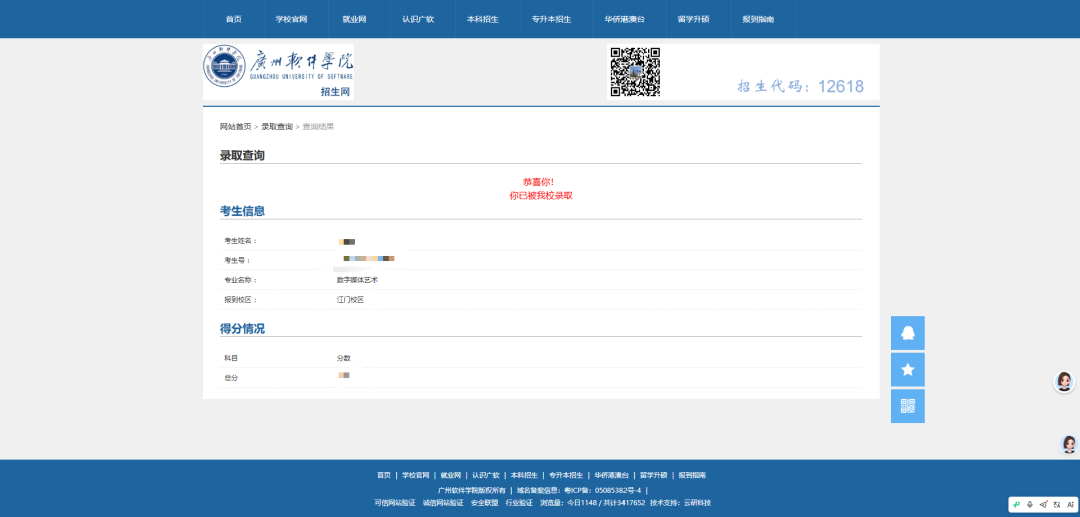Open the assistant avatar beside the star button
The width and height of the screenshot is (1080, 517).
point(1064,381)
